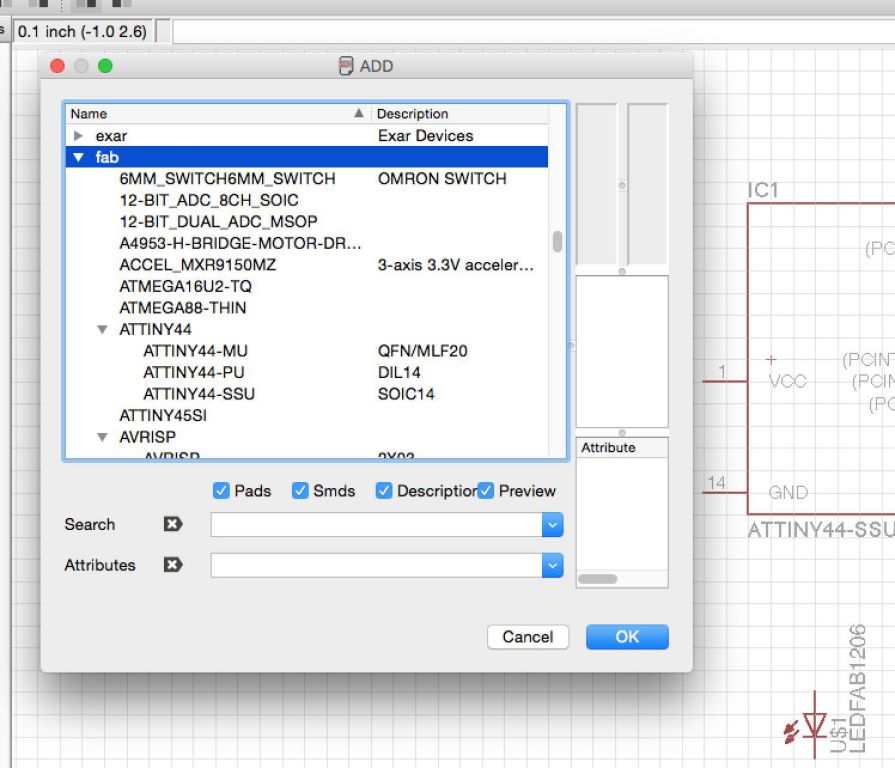Viewport: 895px width, 768px height.
Task: Click the IC1 label in the schematic
Action: coord(763,190)
